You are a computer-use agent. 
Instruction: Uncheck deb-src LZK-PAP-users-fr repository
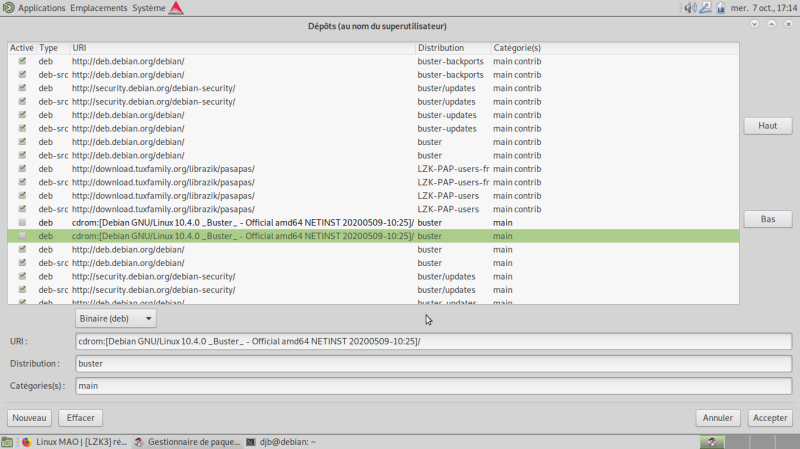pyautogui.click(x=22, y=182)
